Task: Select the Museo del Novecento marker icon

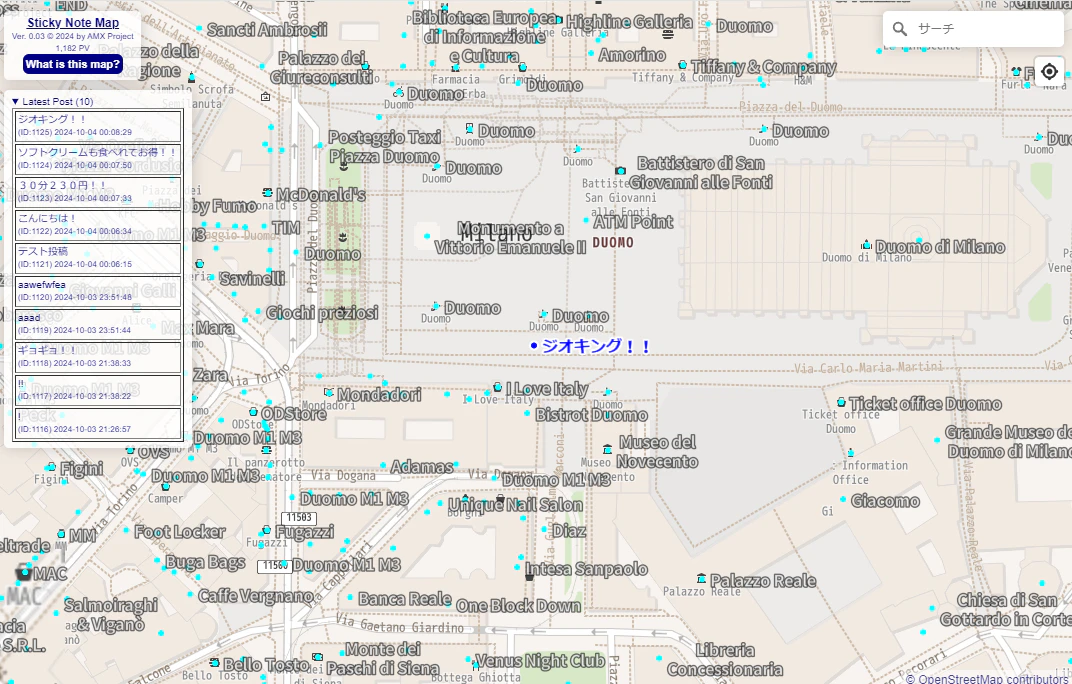Action: click(607, 449)
